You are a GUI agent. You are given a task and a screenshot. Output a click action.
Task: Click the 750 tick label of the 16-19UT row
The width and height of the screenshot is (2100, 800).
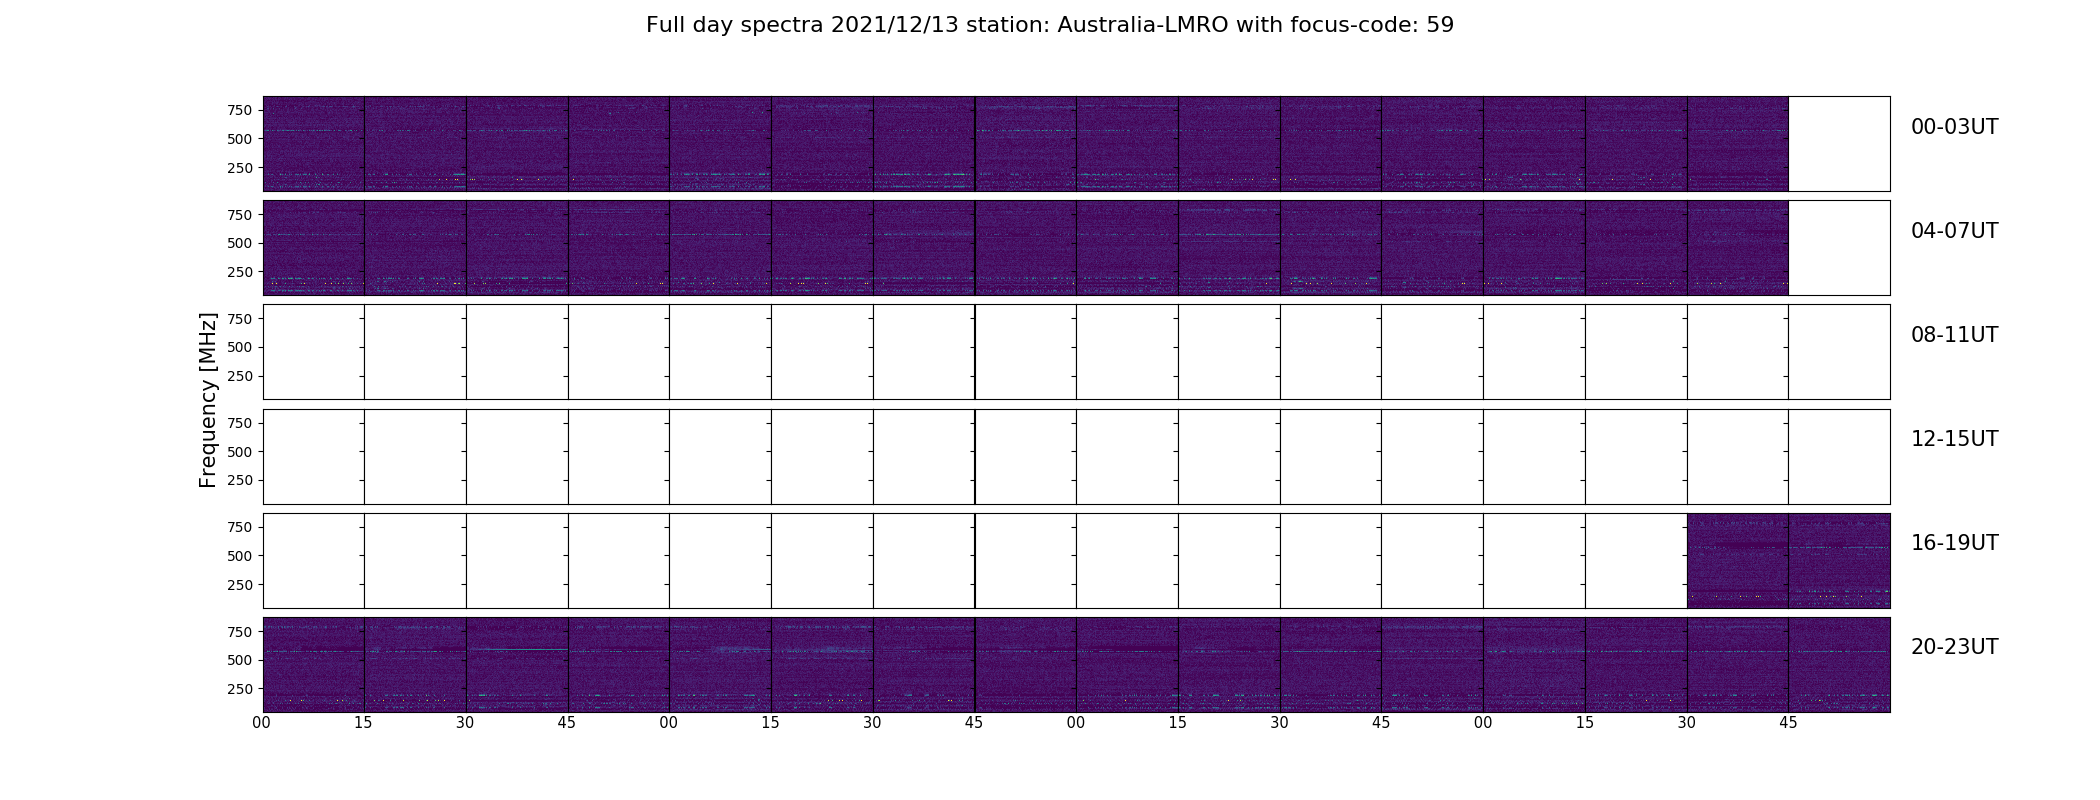click(240, 527)
